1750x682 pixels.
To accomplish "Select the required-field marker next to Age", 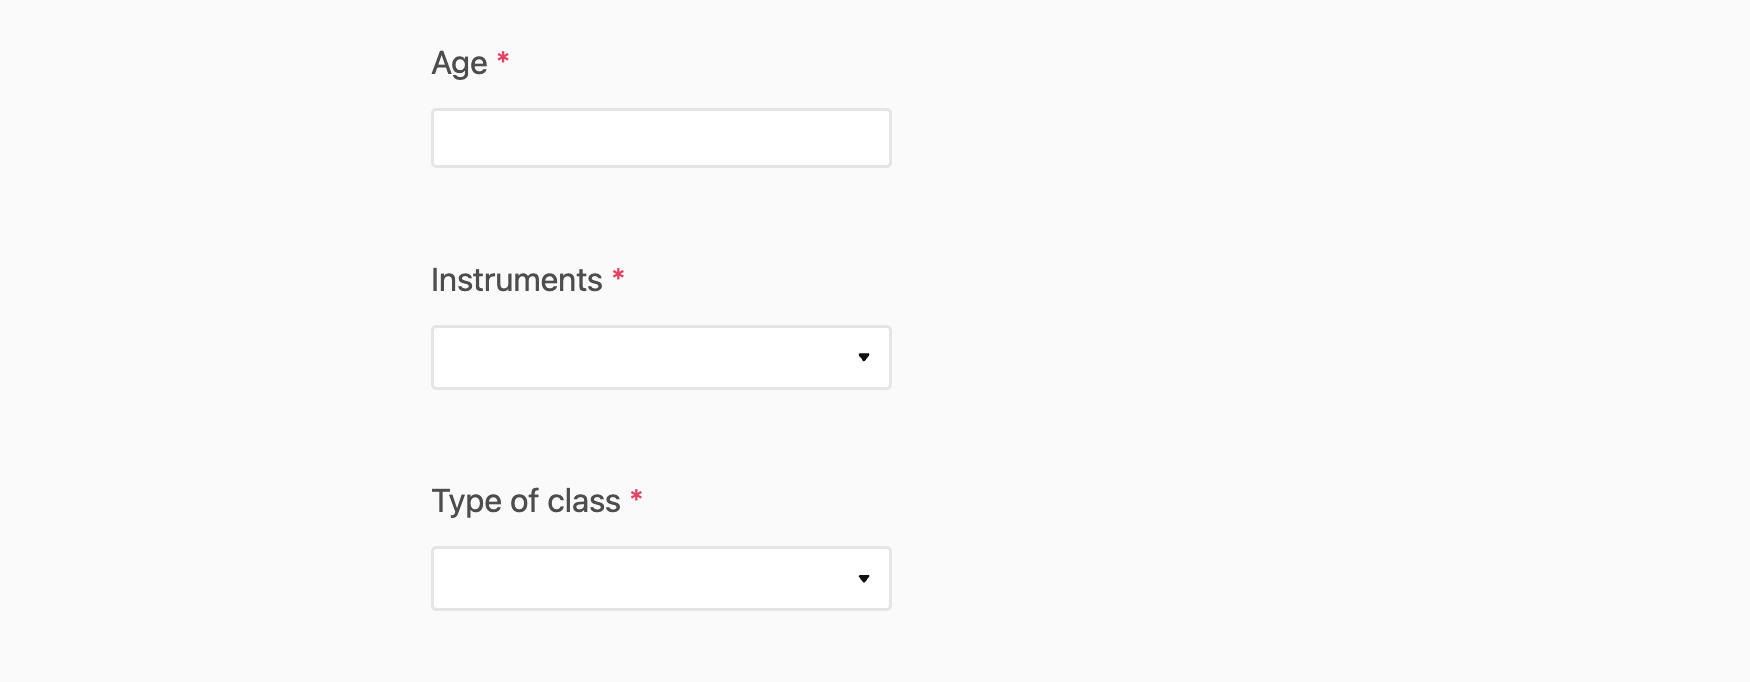I will point(503,60).
